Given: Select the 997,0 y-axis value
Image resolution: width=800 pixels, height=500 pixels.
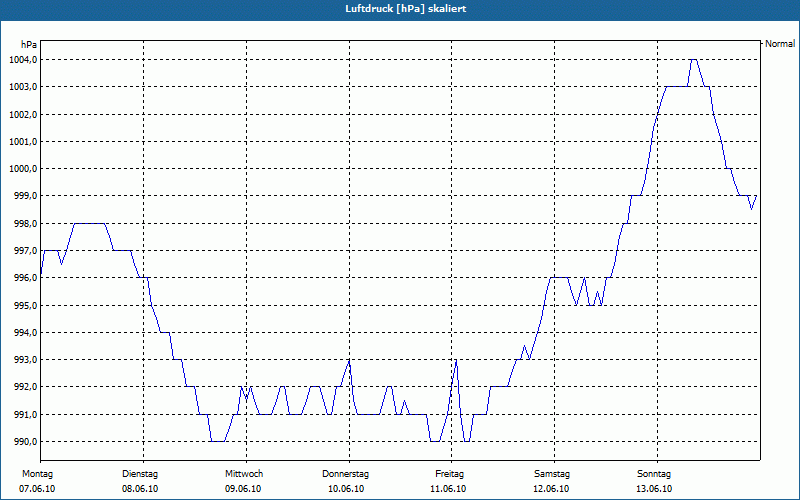Looking at the screenshot, I should point(24,251).
